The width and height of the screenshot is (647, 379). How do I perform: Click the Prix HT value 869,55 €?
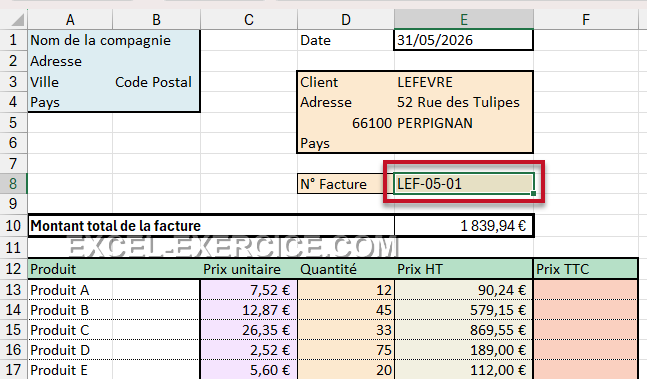[x=464, y=330]
